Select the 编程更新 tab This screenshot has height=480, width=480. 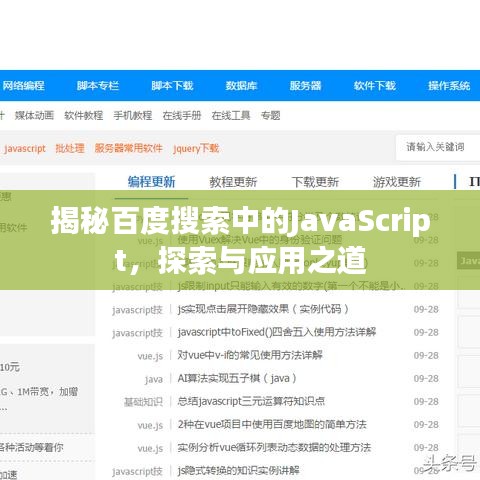[152, 182]
